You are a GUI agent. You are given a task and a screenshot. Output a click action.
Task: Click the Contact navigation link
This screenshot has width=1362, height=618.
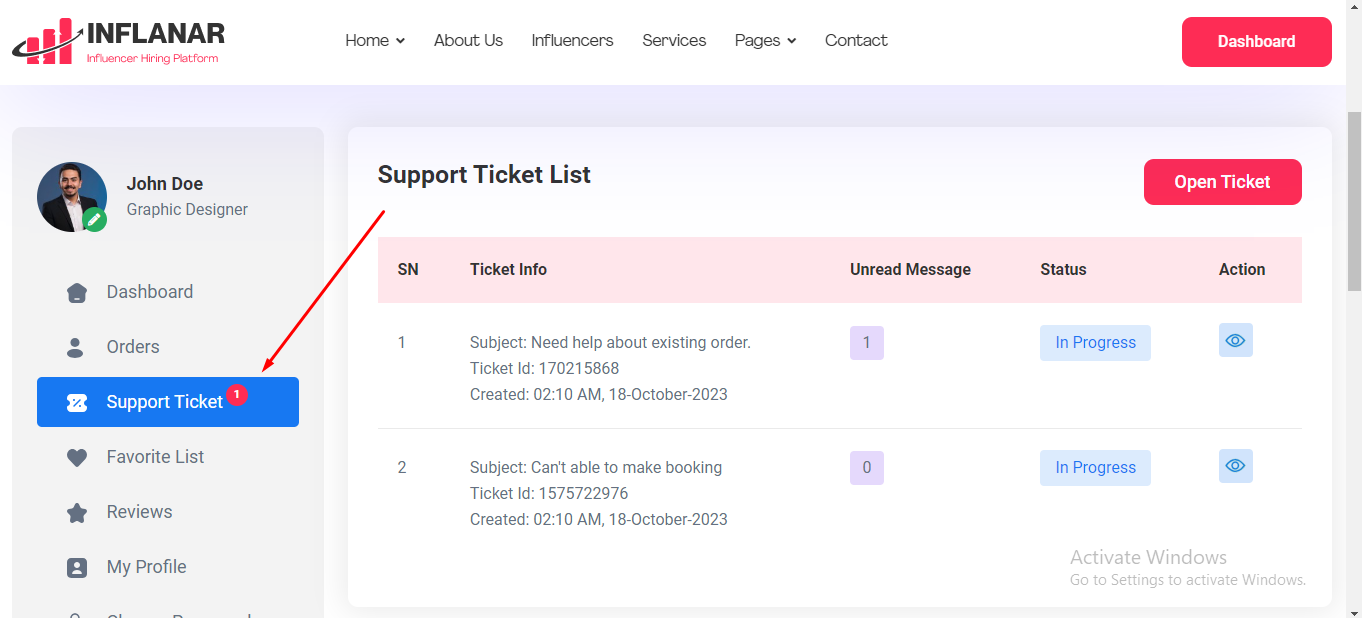point(856,41)
